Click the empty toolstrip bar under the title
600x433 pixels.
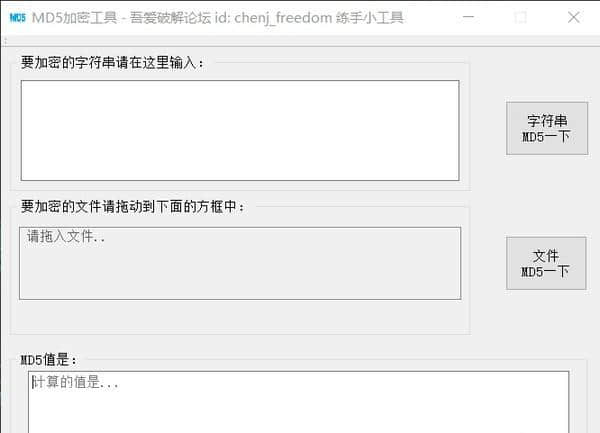[302, 41]
